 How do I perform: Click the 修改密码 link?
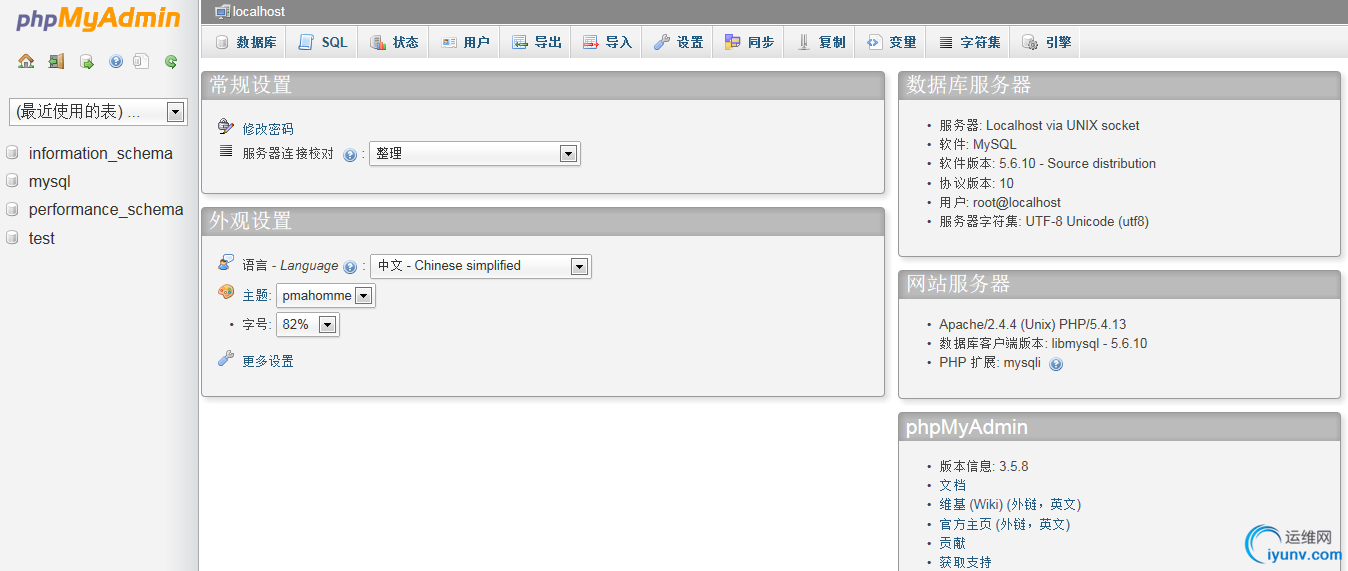(268, 129)
